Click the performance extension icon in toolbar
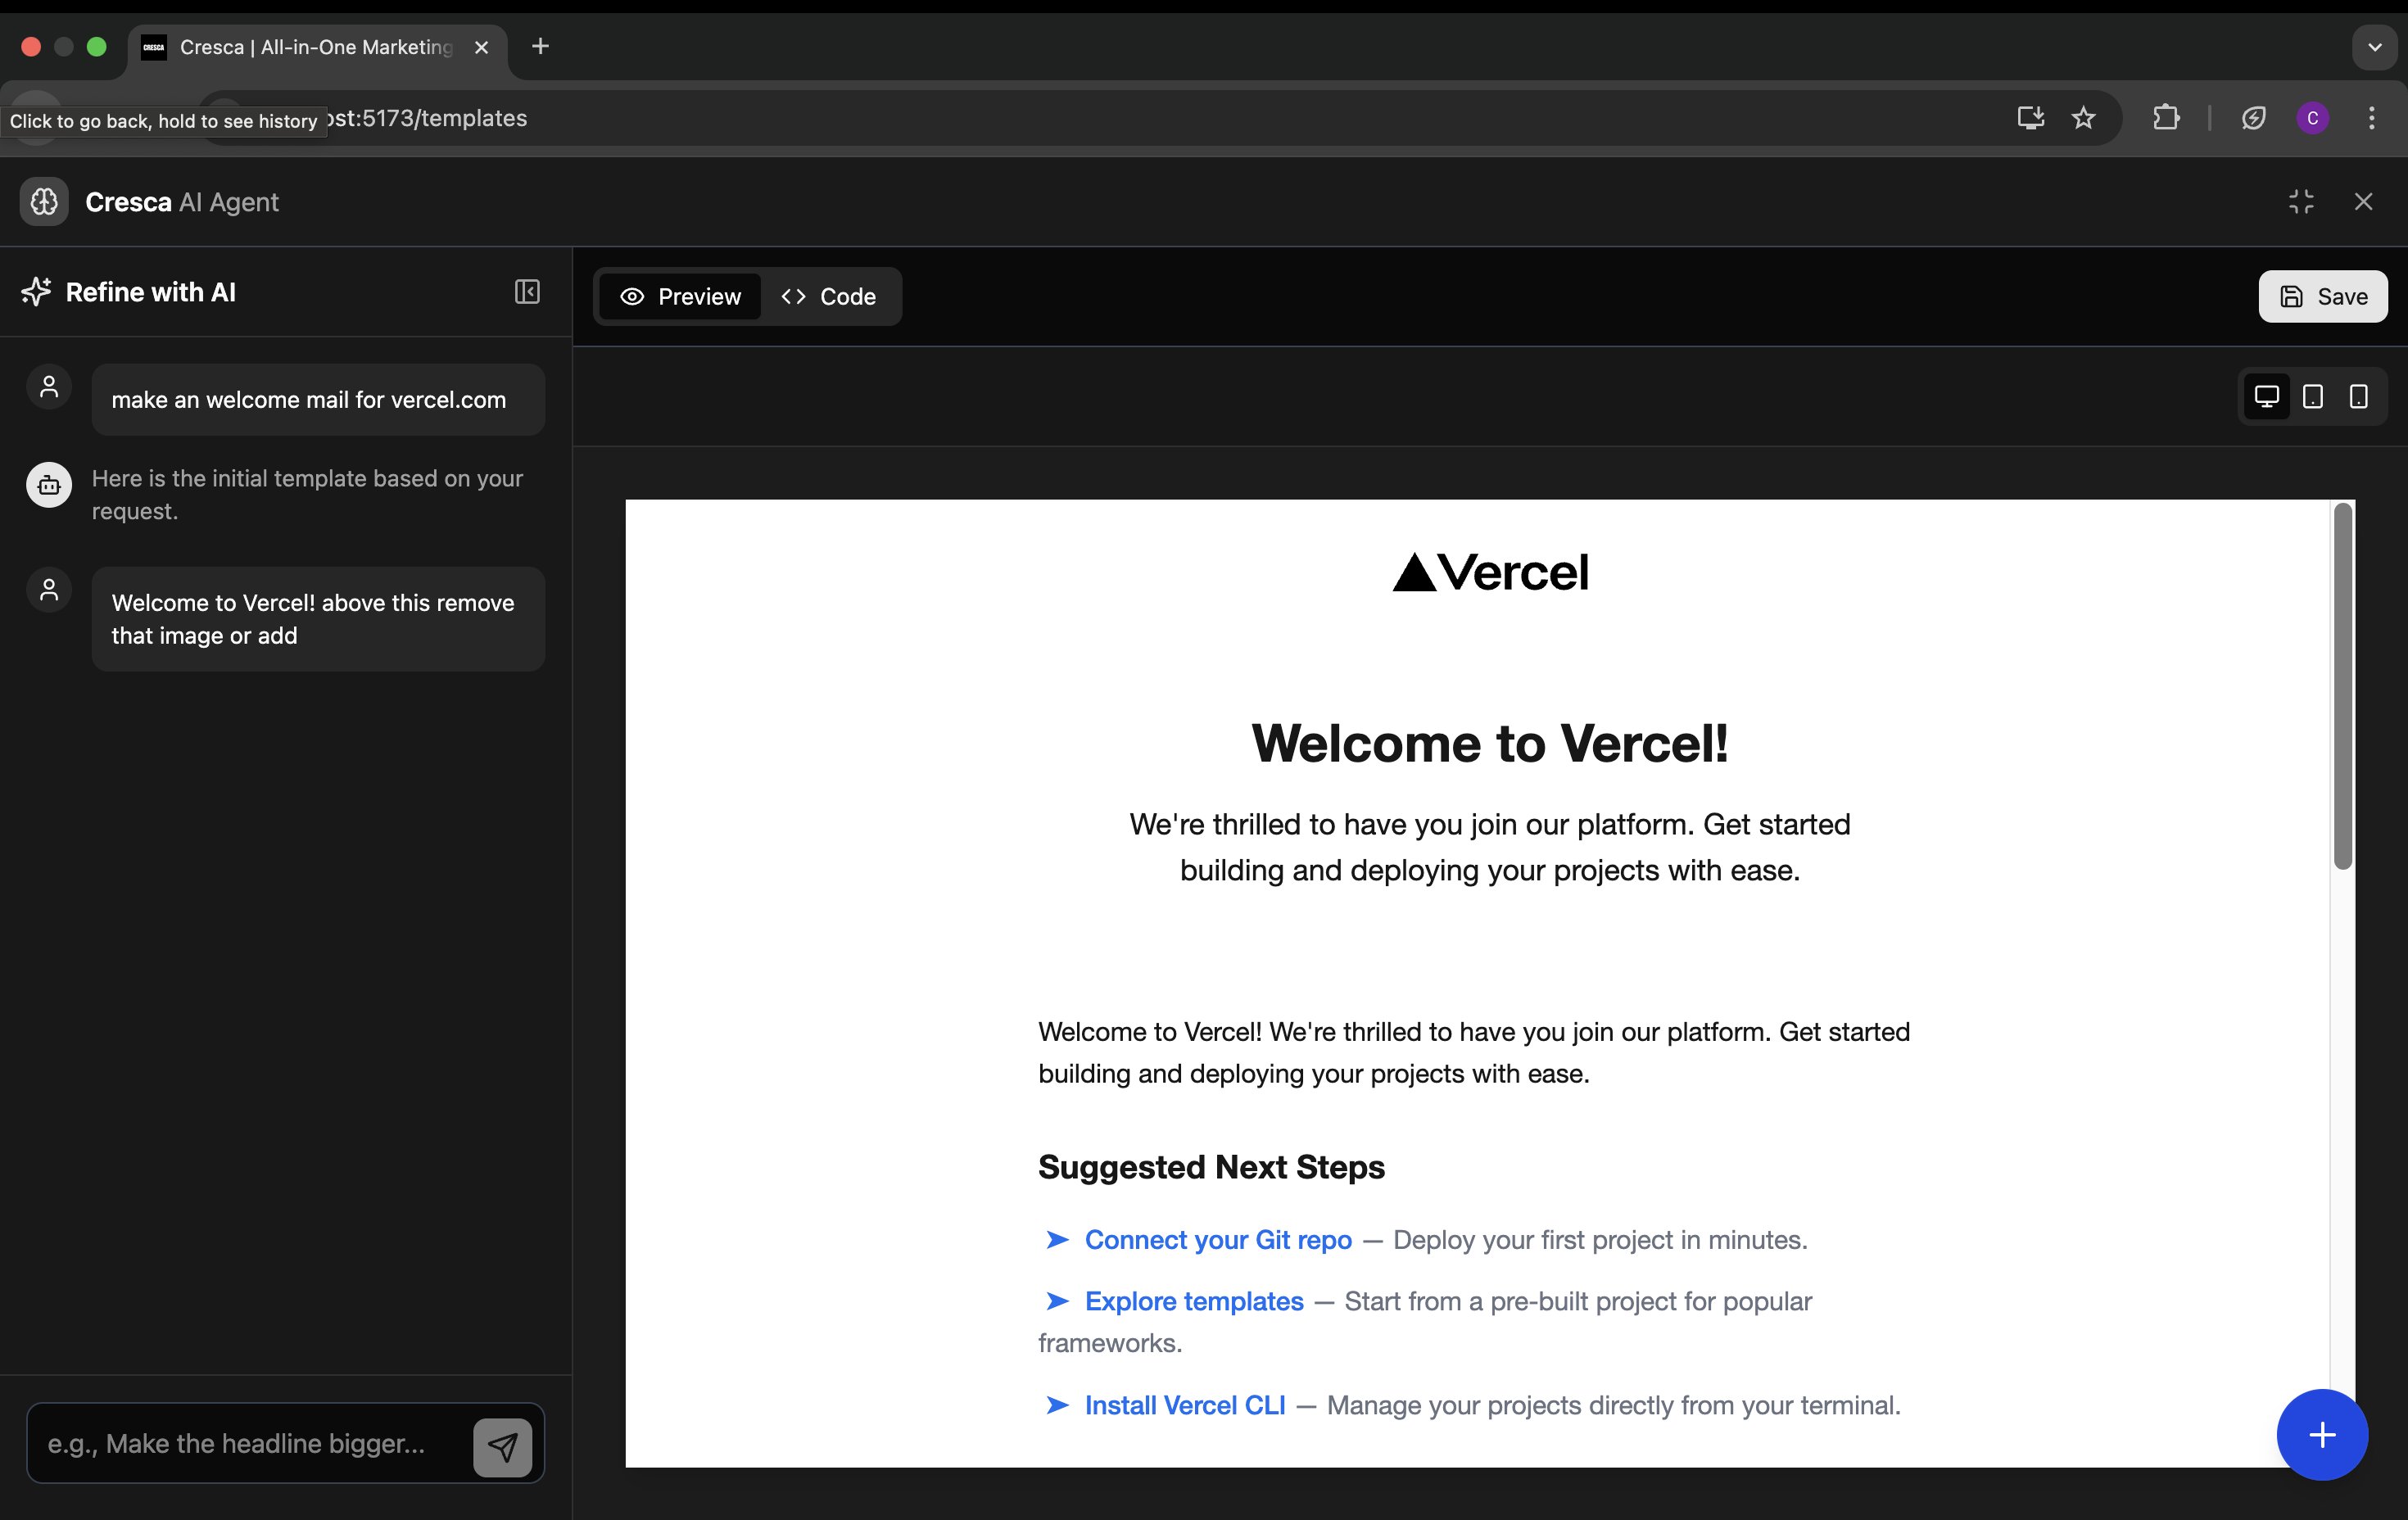 2253,118
